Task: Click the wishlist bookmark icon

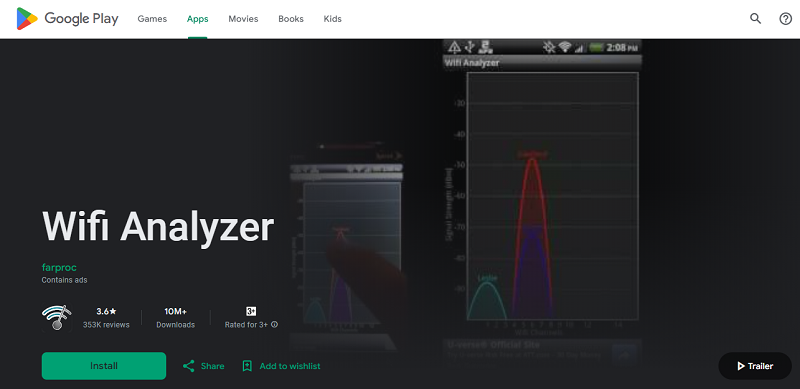Action: point(247,366)
